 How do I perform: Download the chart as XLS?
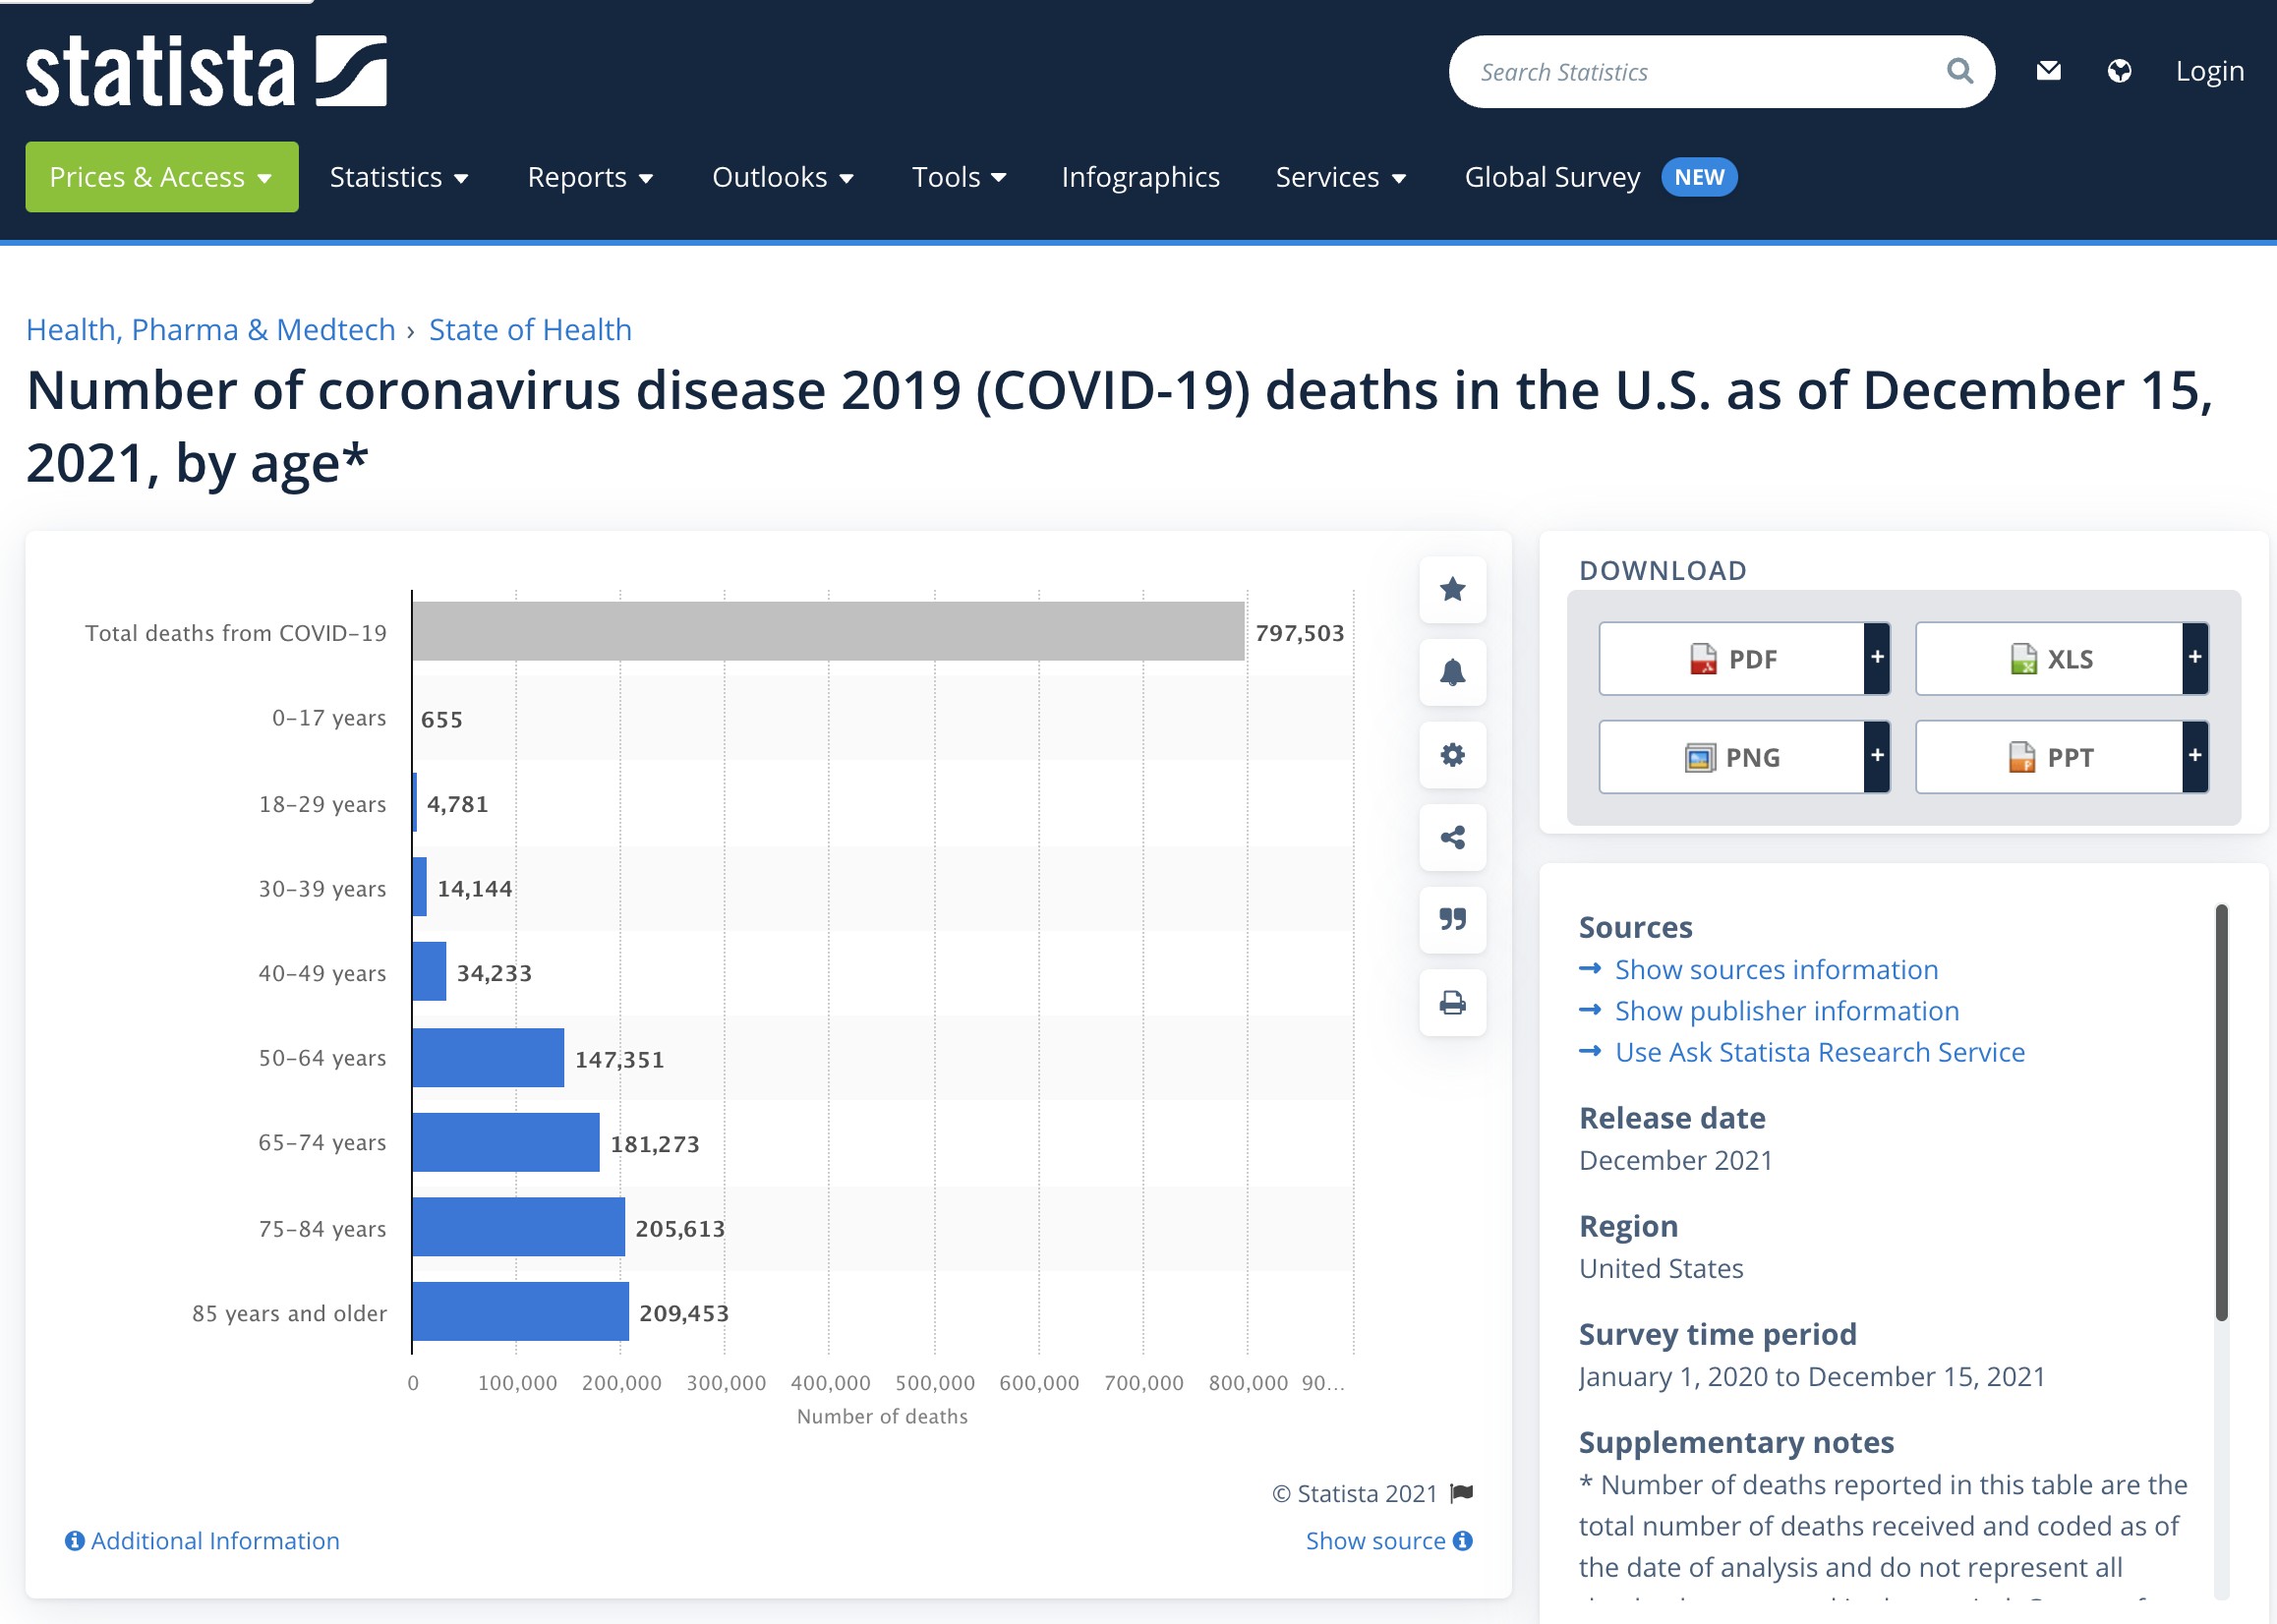pos(2049,658)
